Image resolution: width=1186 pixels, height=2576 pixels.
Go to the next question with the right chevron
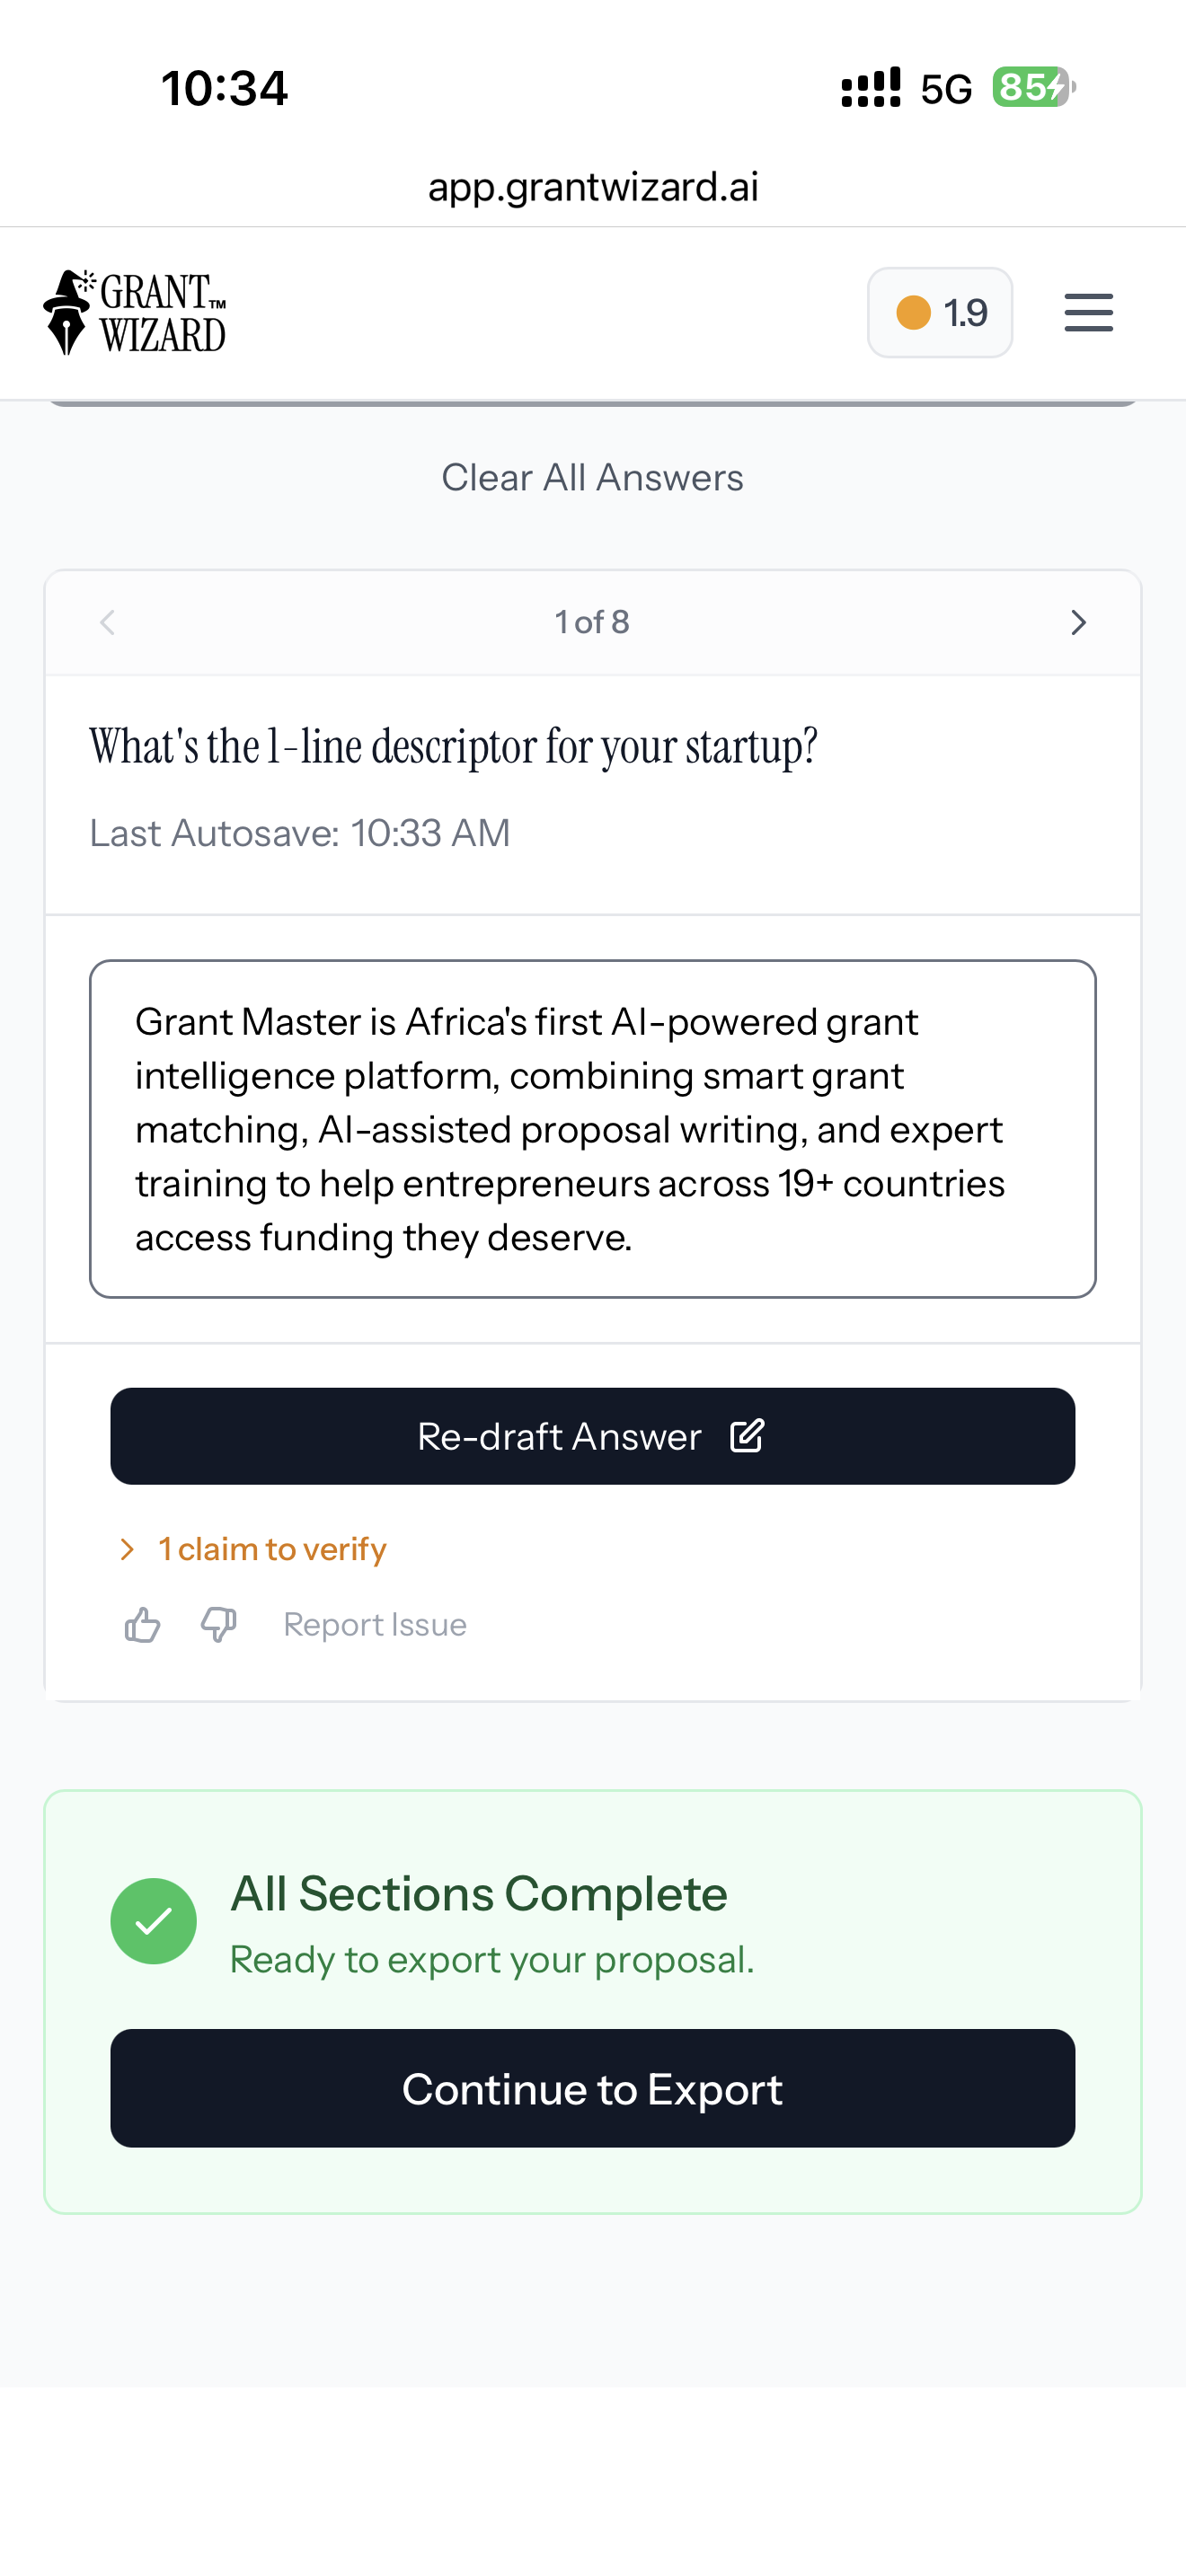1078,622
